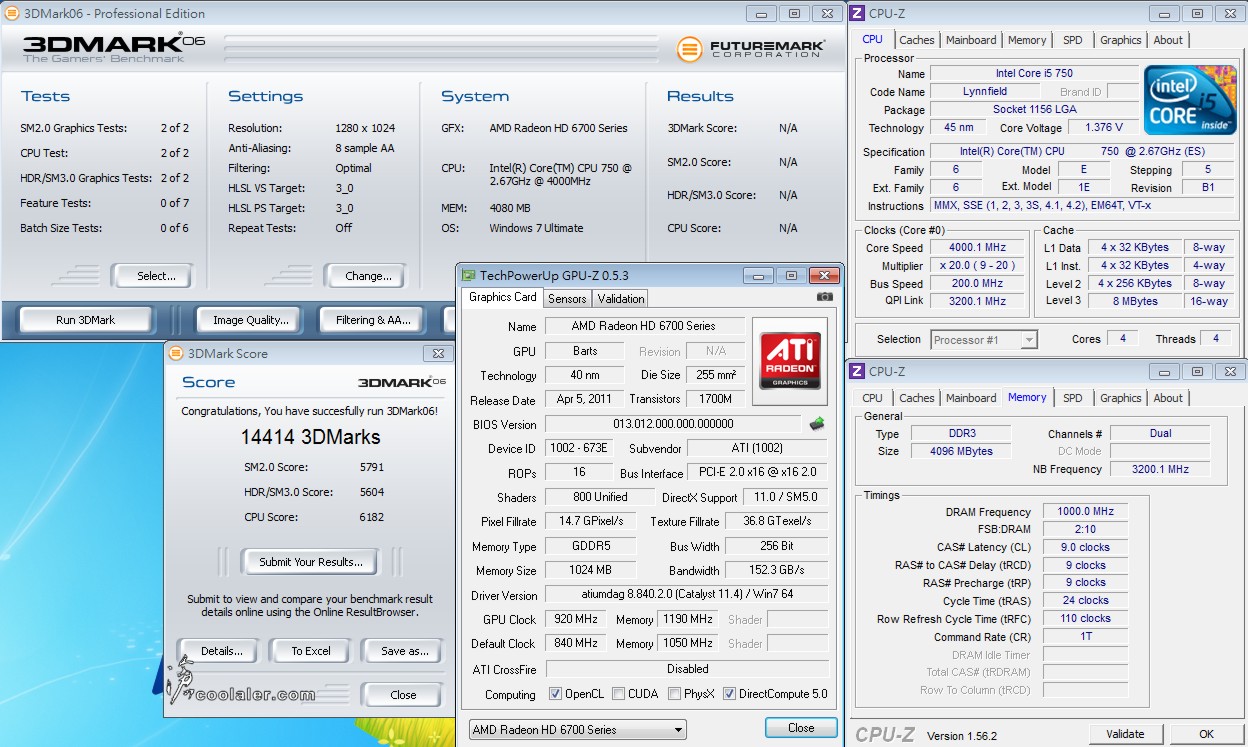
Task: Click the CPU-Z Validate button
Action: tap(1125, 734)
